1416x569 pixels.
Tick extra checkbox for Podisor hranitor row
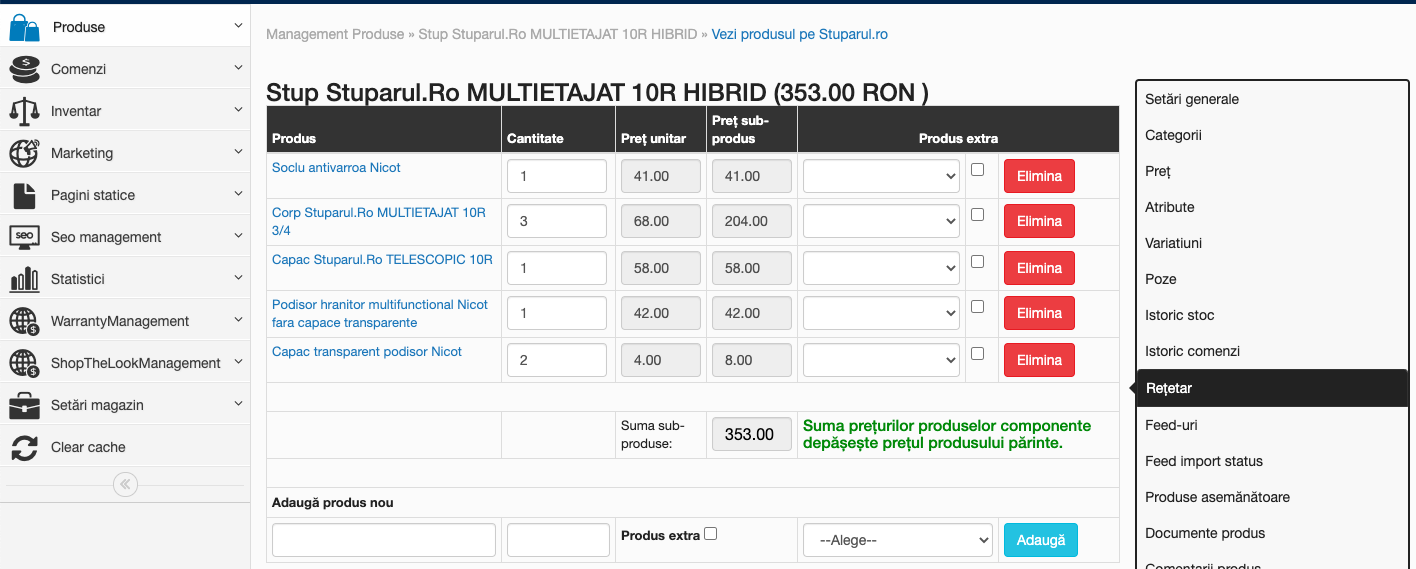(977, 306)
